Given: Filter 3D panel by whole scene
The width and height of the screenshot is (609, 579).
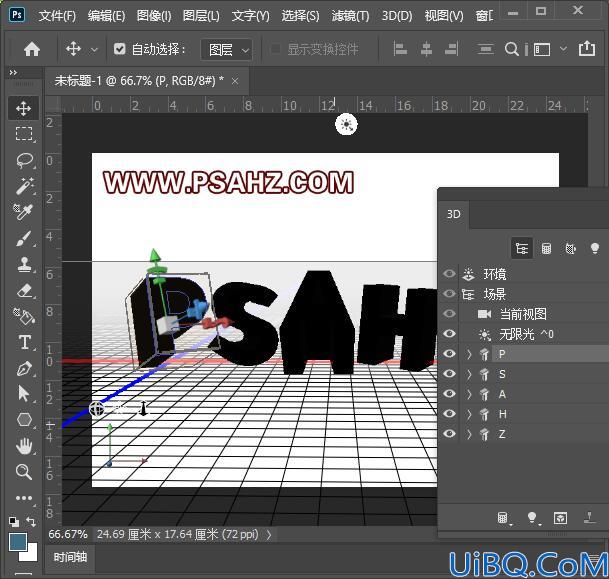Looking at the screenshot, I should coord(522,248).
